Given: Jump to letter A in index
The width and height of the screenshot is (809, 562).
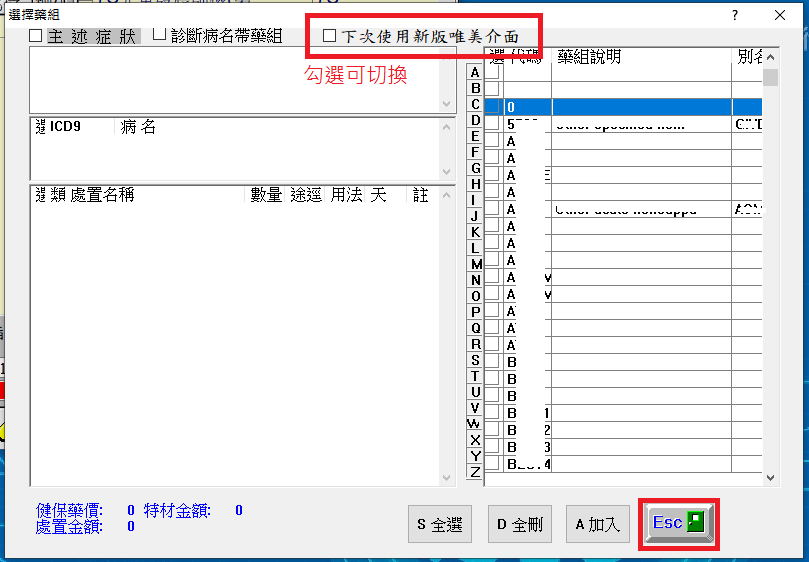Looking at the screenshot, I should (x=475, y=73).
